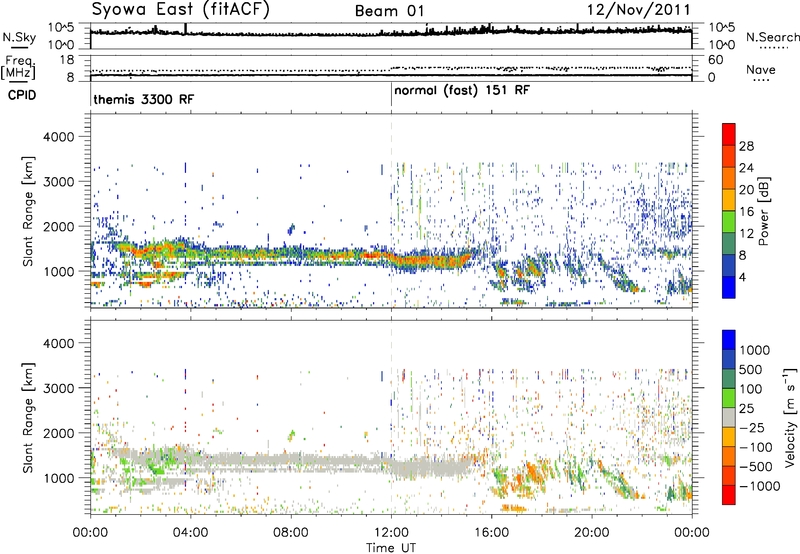Image resolution: width=800 pixels, height=554 pixels.
Task: Click the '16' power colorbar tick
Action: 746,212
